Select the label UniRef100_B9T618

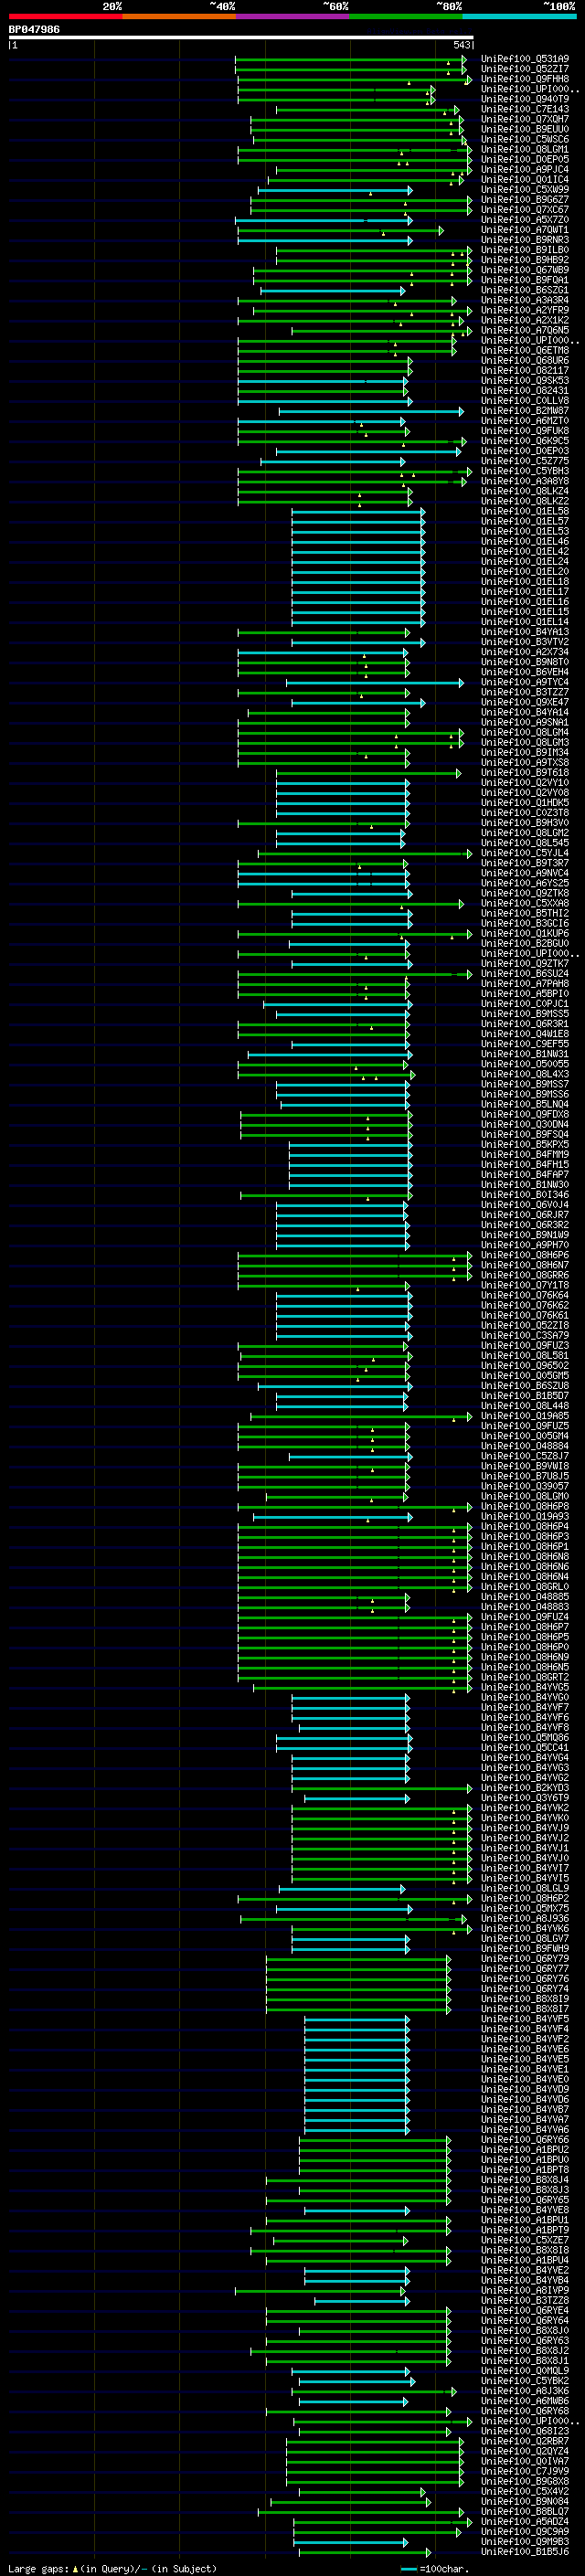(x=525, y=773)
